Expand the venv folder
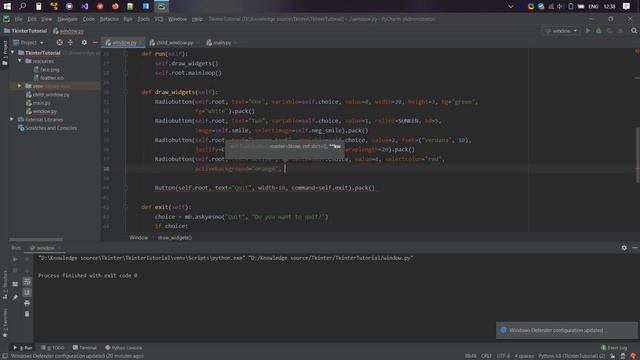 pyautogui.click(x=20, y=86)
